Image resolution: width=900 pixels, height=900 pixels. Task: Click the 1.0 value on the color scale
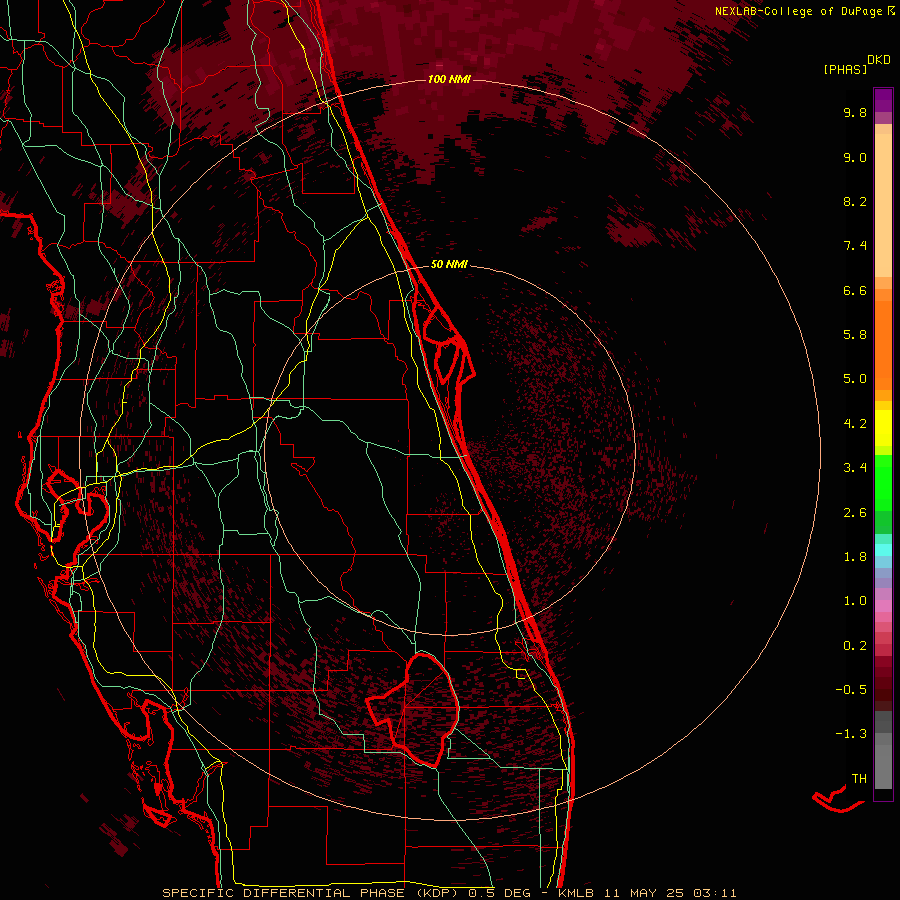855,601
